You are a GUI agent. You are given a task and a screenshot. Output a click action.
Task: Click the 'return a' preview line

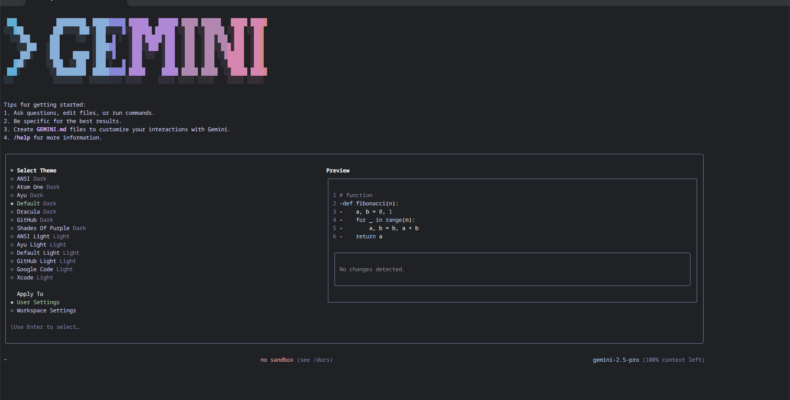coord(369,237)
